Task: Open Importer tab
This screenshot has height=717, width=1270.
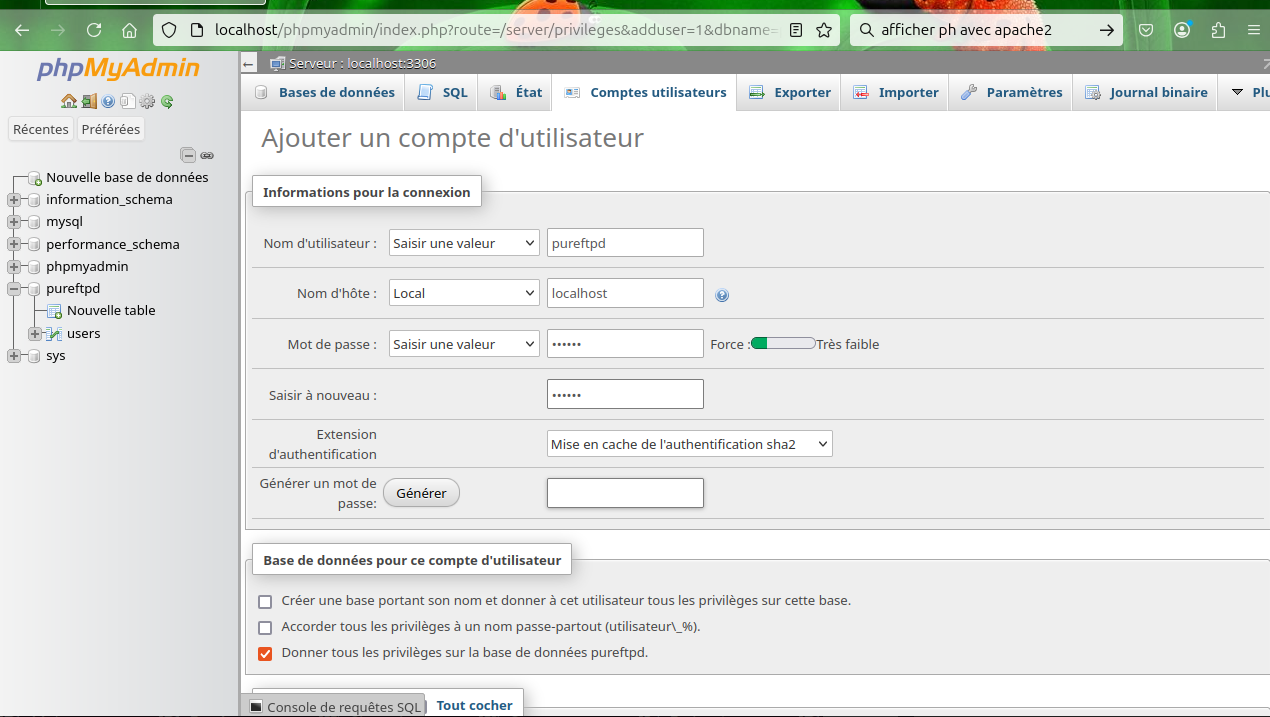Action: click(x=896, y=92)
